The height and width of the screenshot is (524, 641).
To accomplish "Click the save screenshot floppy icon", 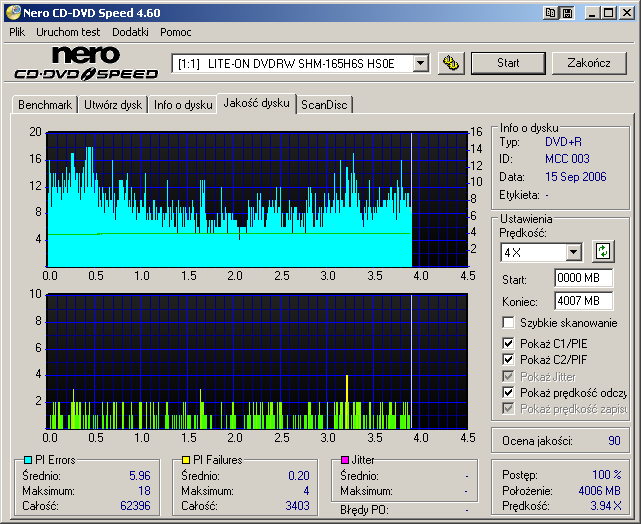I will (x=567, y=13).
